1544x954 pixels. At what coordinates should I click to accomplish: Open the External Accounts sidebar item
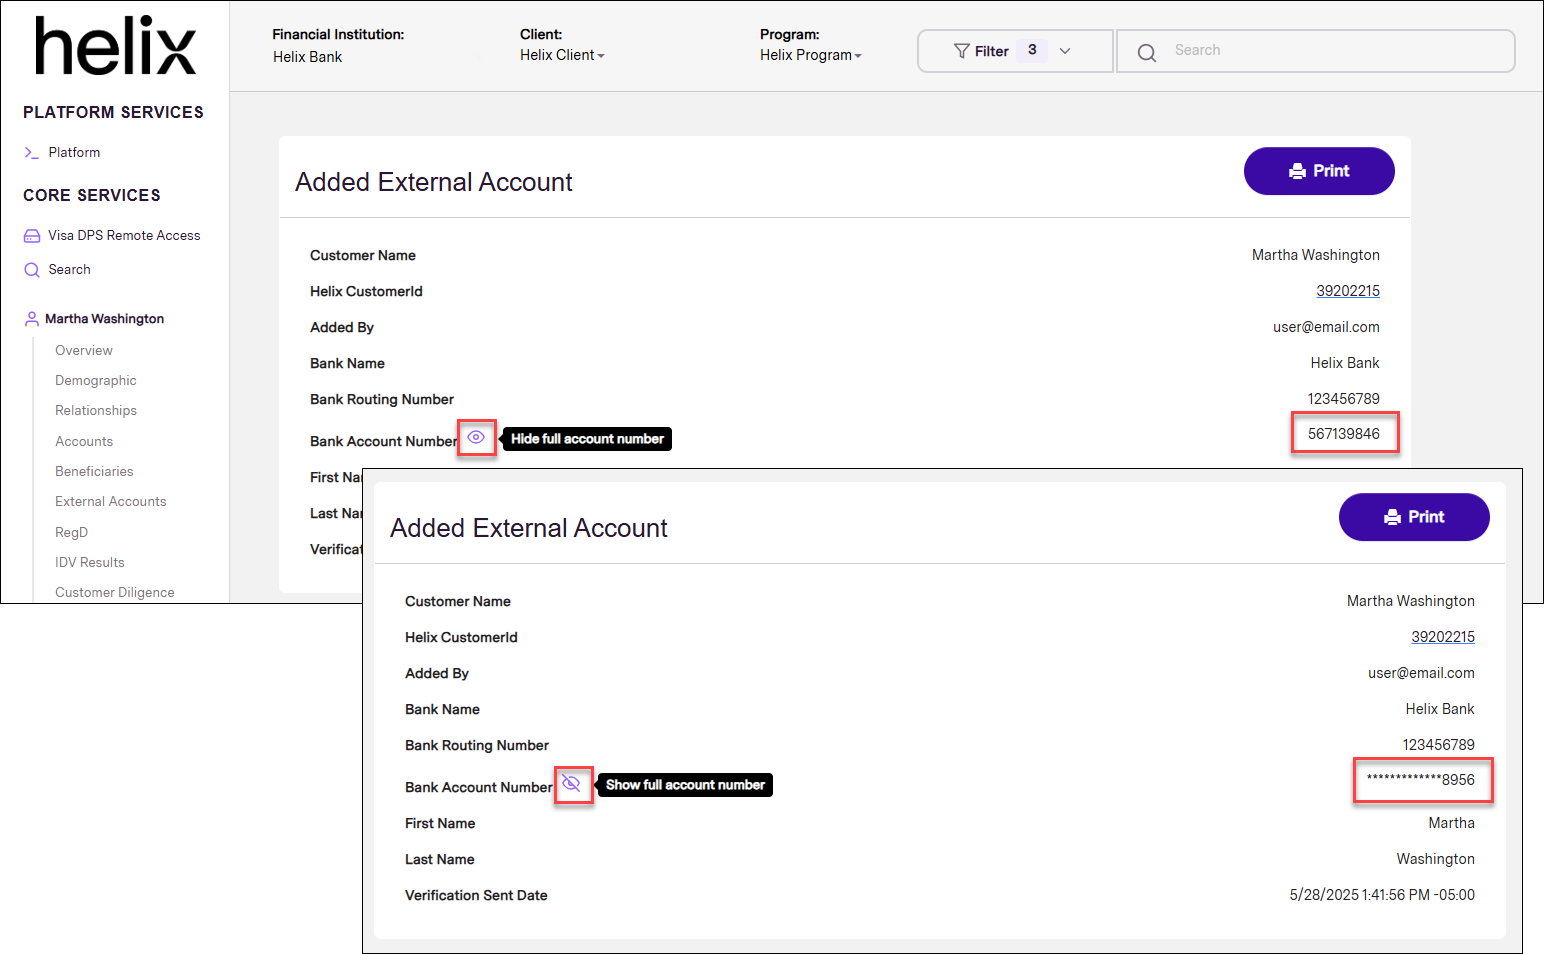click(111, 502)
